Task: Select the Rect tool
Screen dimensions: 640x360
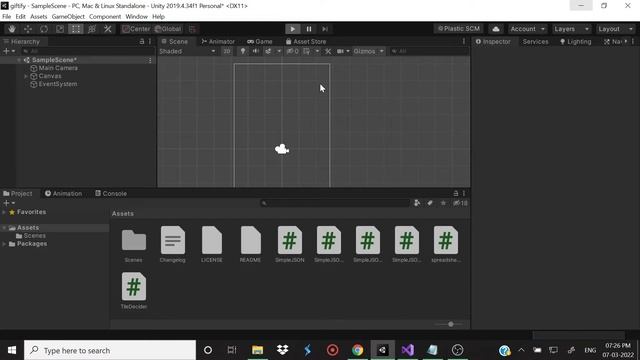Action: [76, 29]
